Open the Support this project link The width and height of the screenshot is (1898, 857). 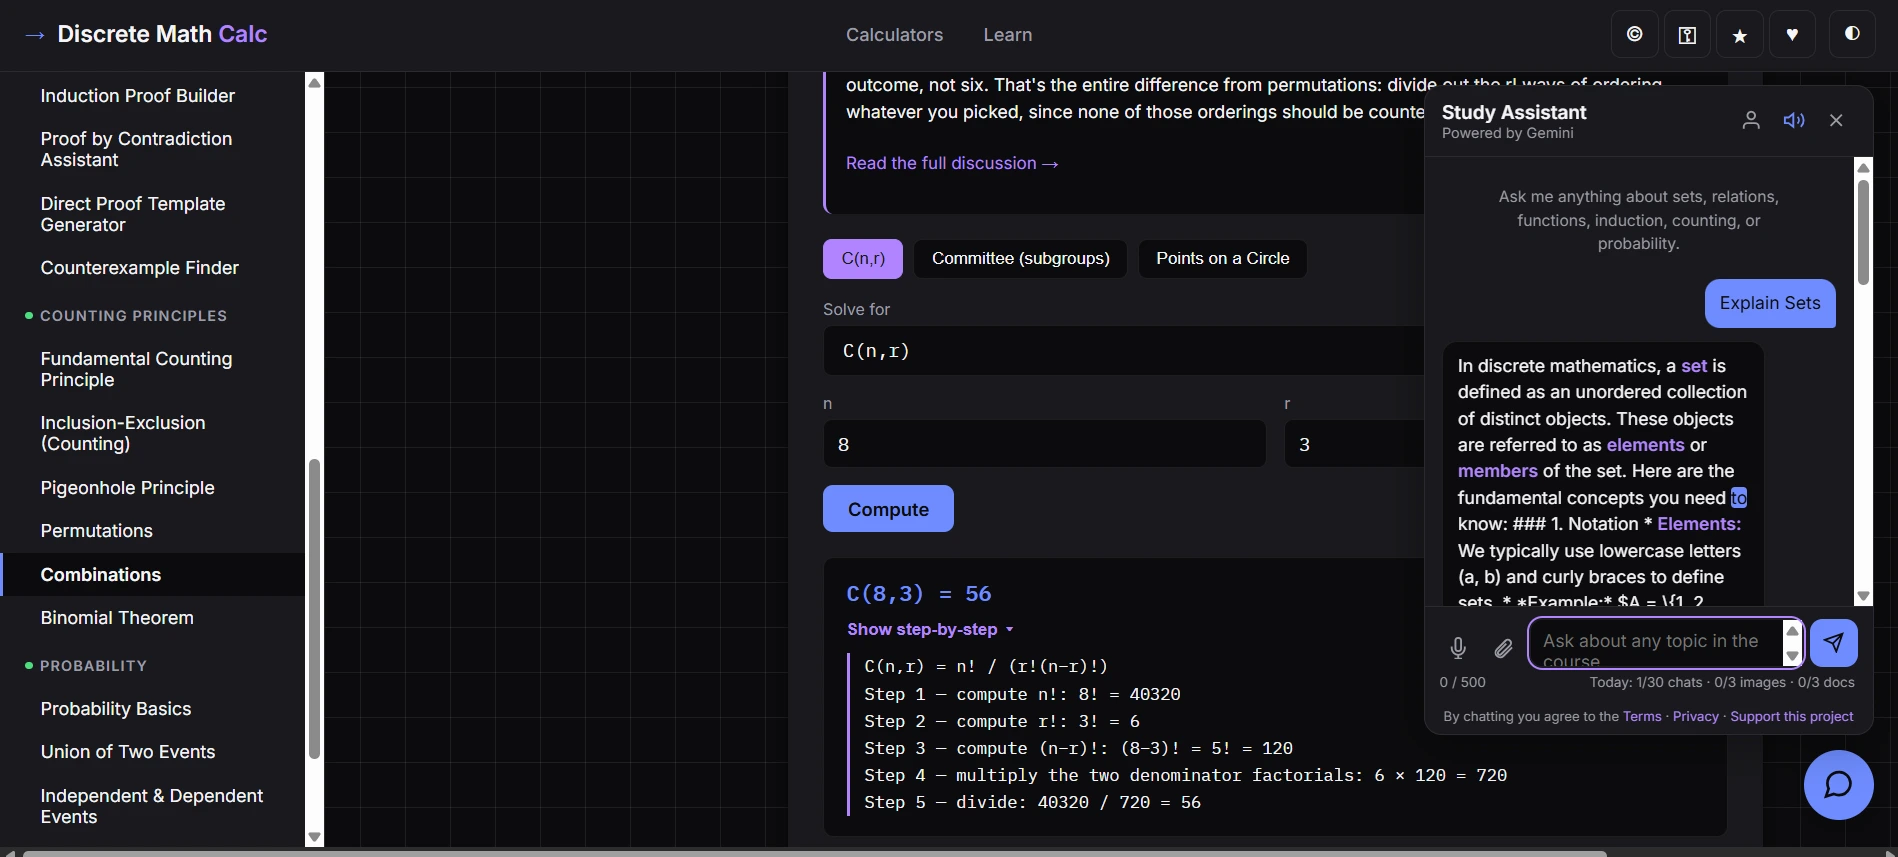(x=1791, y=716)
